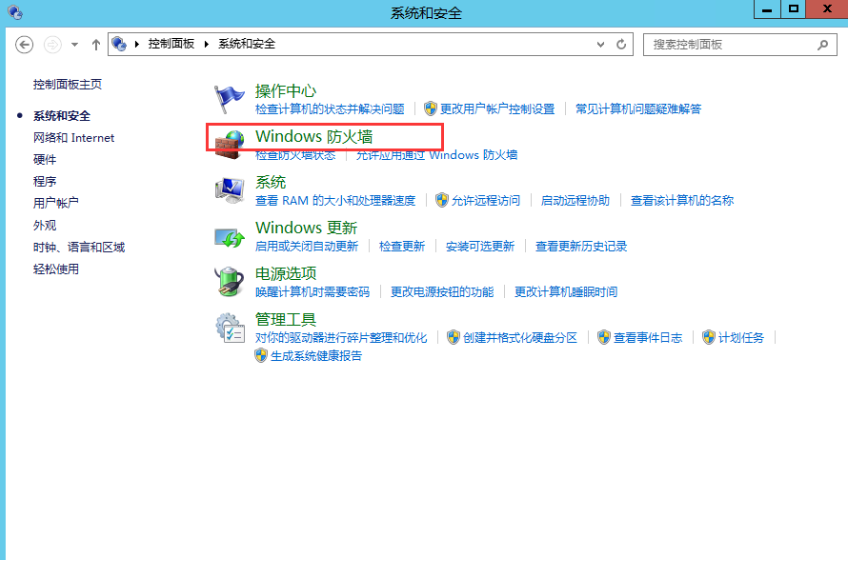Select 网络和 Internet in the sidebar
The image size is (856, 561).
(x=74, y=138)
